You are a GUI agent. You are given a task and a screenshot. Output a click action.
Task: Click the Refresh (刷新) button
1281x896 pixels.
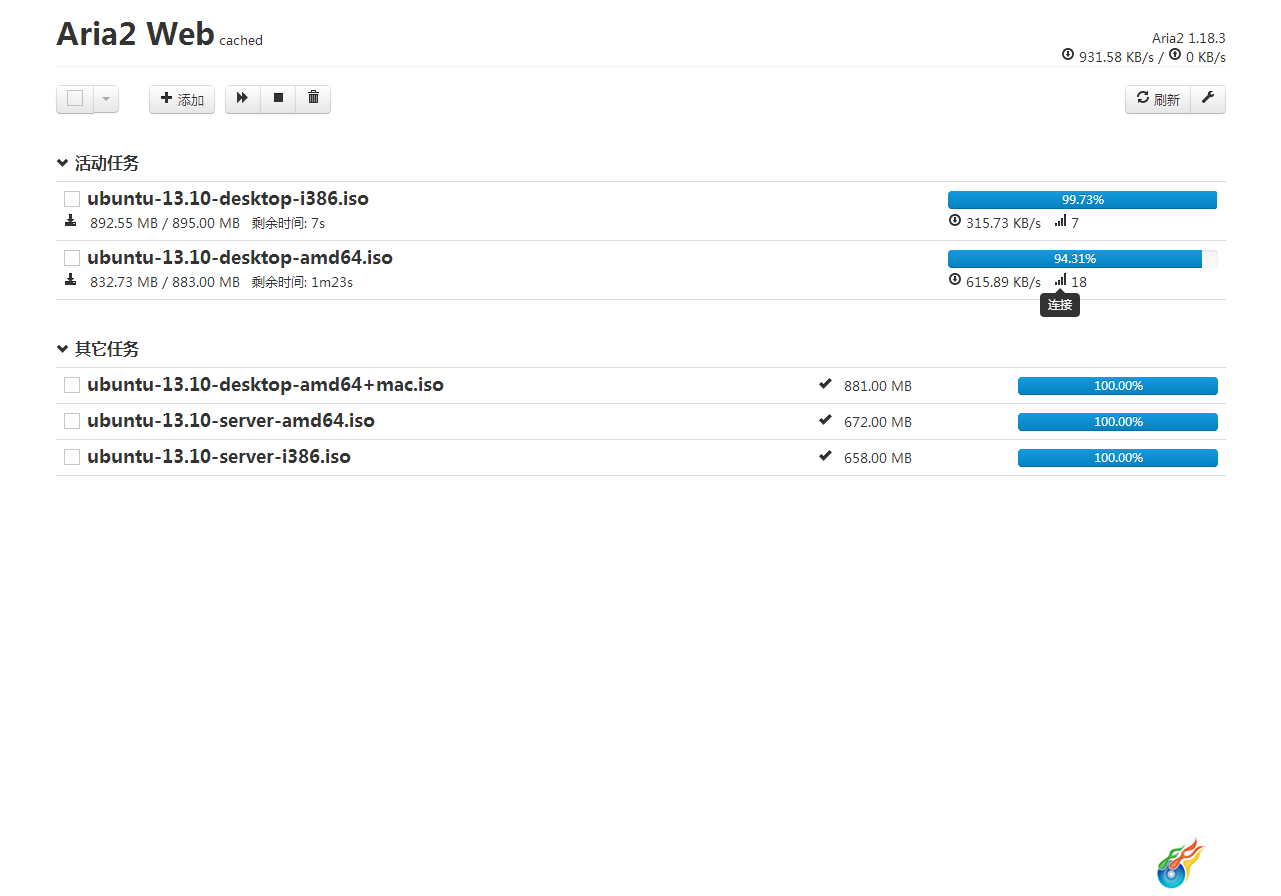tap(1158, 99)
